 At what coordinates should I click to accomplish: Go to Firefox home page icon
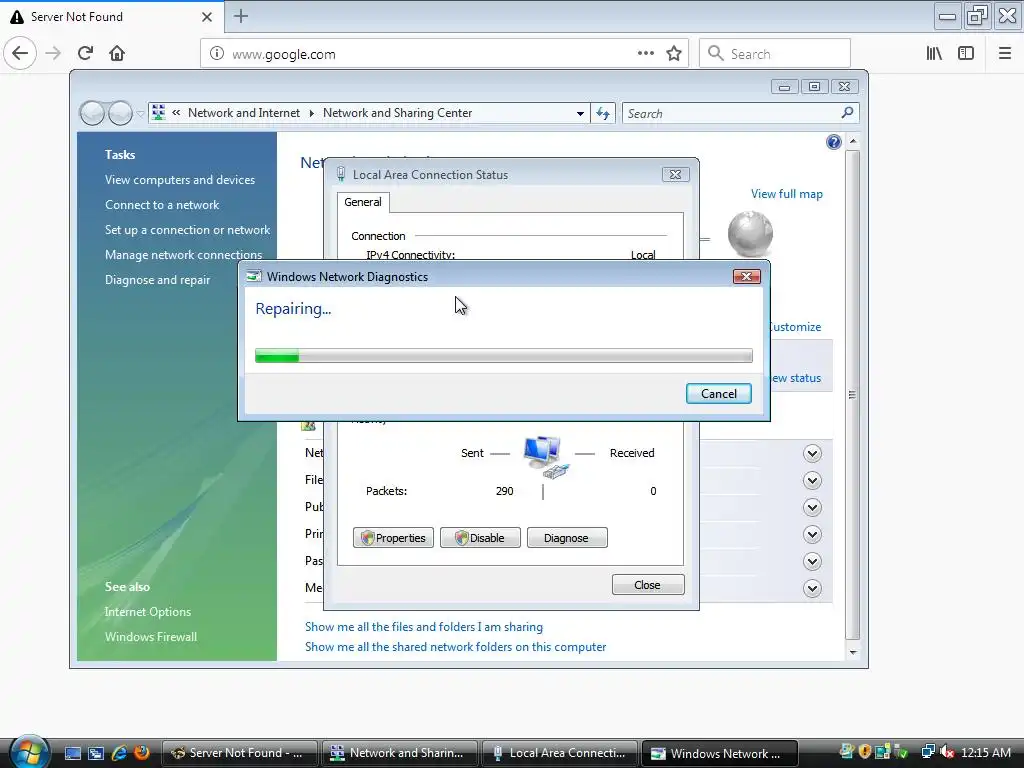[x=117, y=54]
